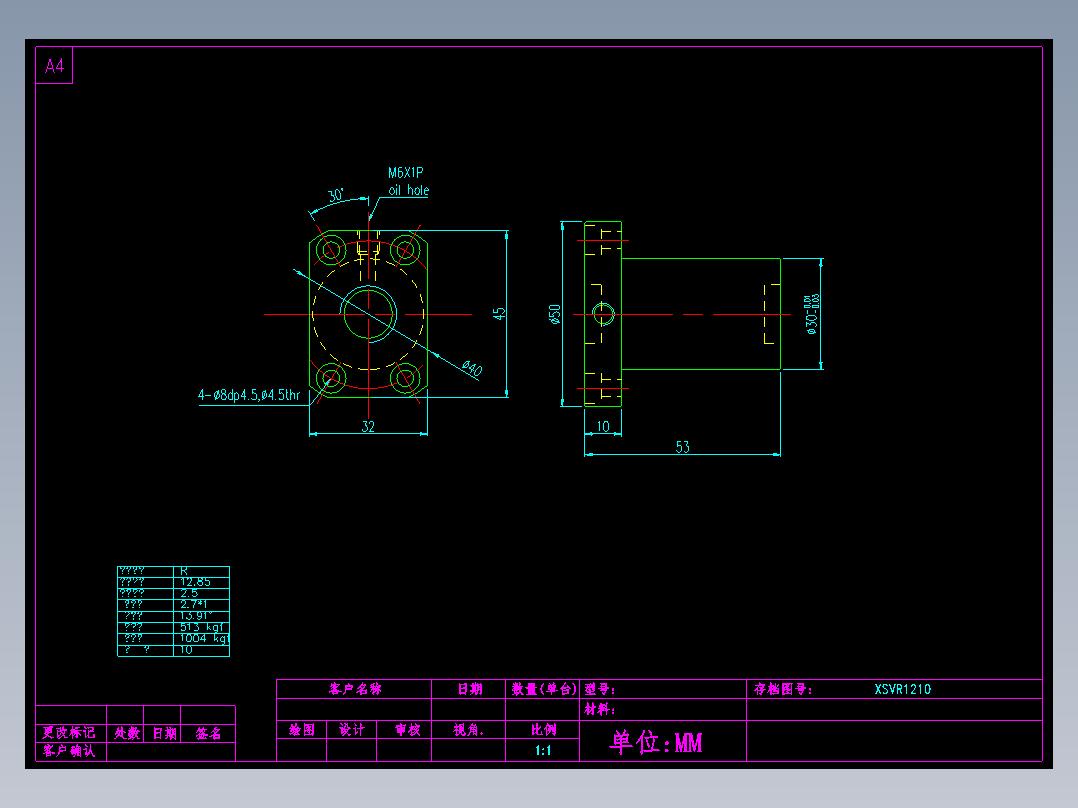The image size is (1078, 808).
Task: Select the M6X1P thread callout
Action: click(406, 173)
